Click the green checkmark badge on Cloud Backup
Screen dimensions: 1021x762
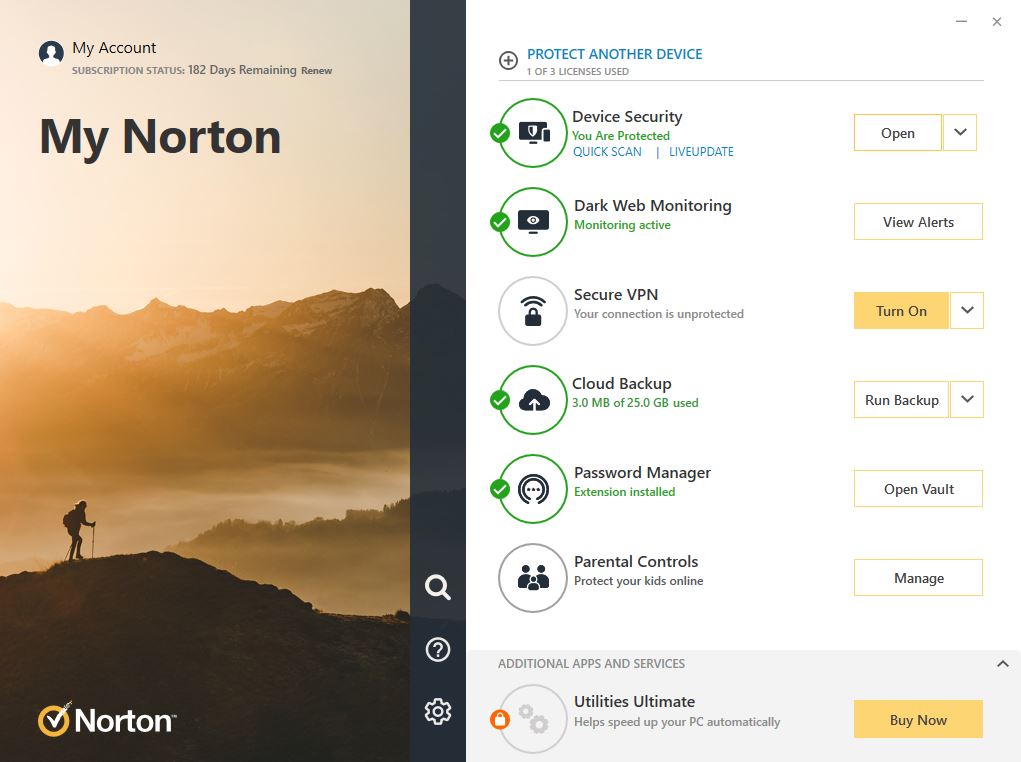pyautogui.click(x=500, y=400)
